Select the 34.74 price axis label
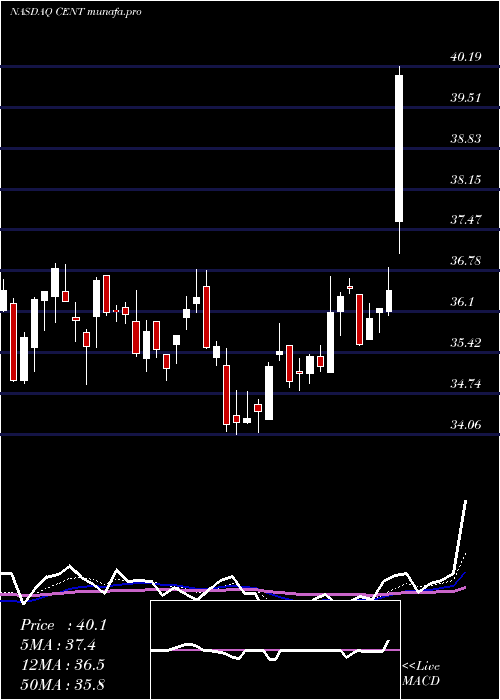This screenshot has width=500, height=700. pyautogui.click(x=466, y=383)
